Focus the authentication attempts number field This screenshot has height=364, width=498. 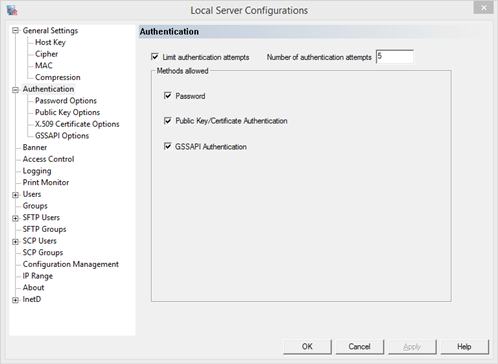pyautogui.click(x=395, y=57)
